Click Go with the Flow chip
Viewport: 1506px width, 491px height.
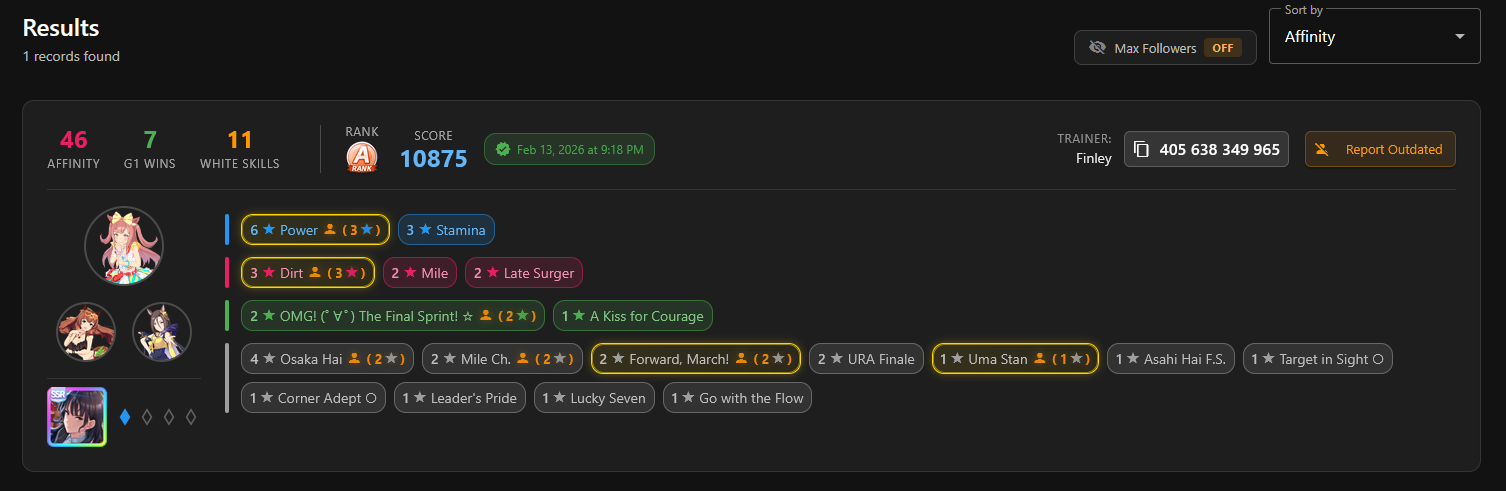[738, 398]
